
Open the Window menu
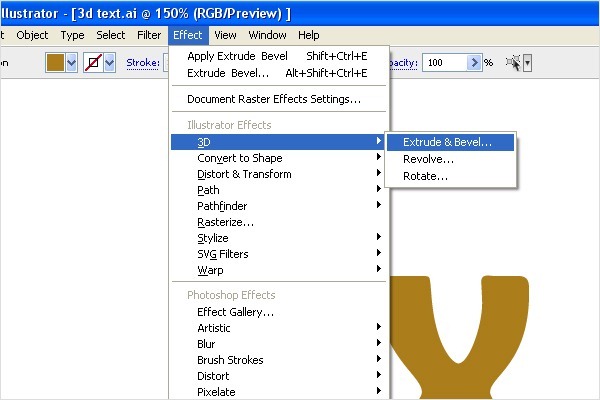(x=267, y=35)
